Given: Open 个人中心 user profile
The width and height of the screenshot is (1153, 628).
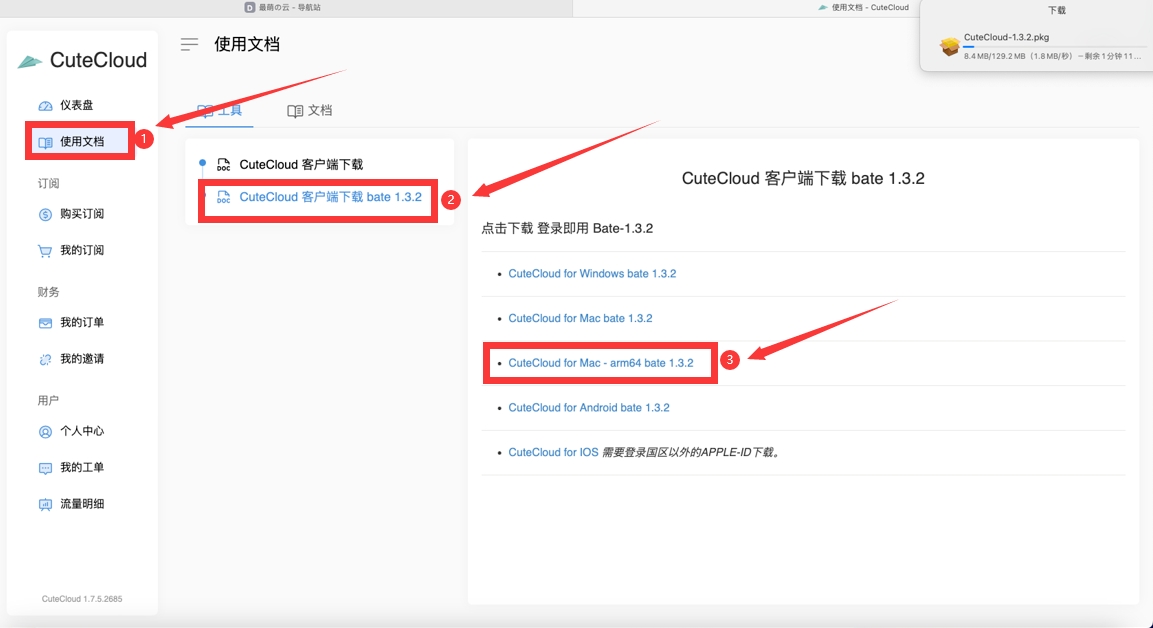Looking at the screenshot, I should [x=81, y=431].
